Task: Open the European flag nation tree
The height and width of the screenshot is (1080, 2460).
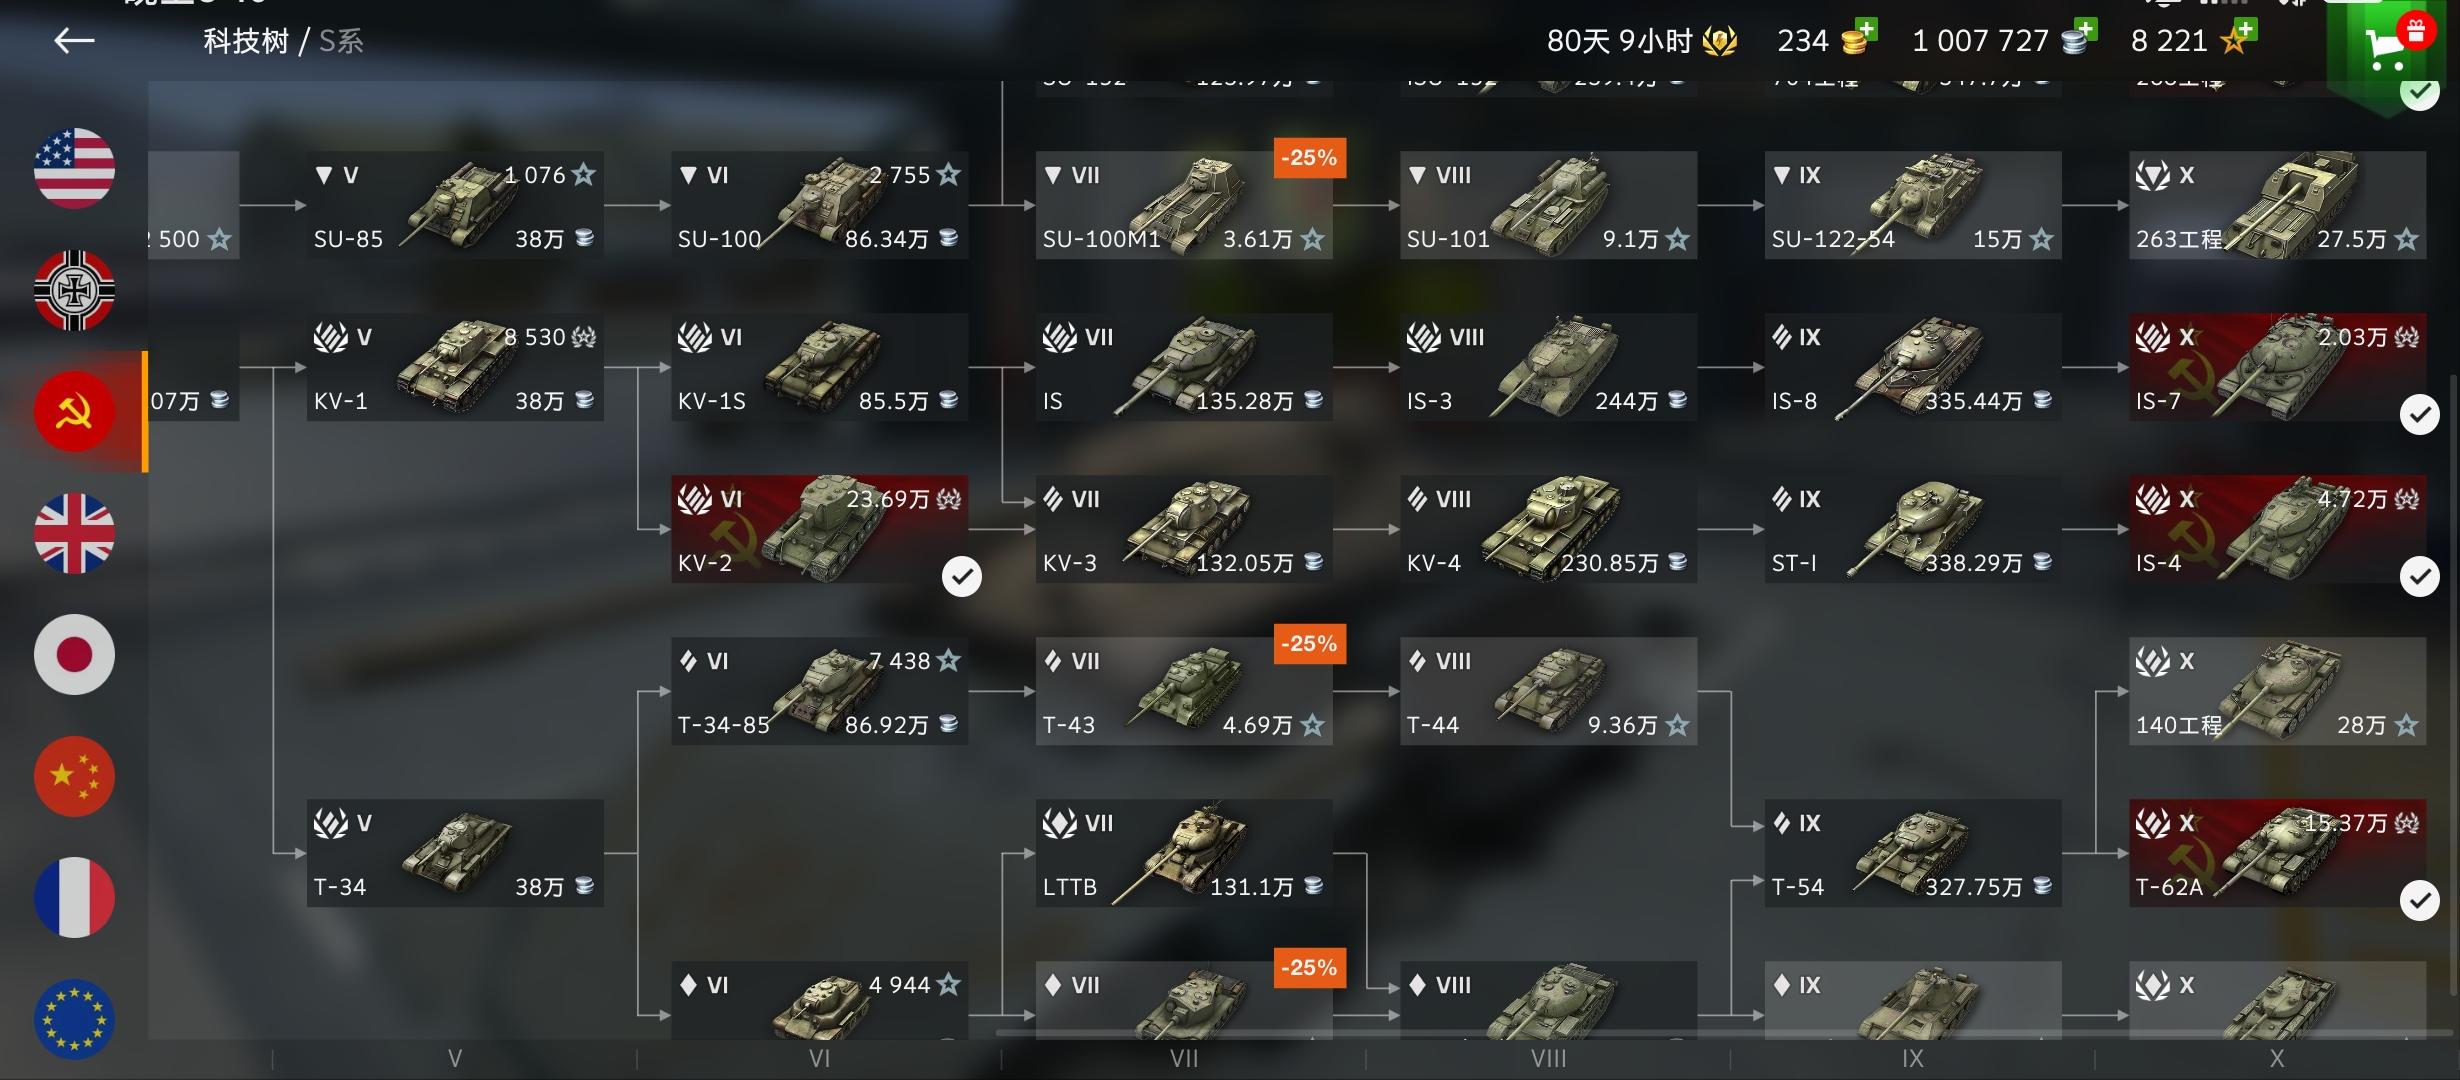Action: [x=74, y=1019]
